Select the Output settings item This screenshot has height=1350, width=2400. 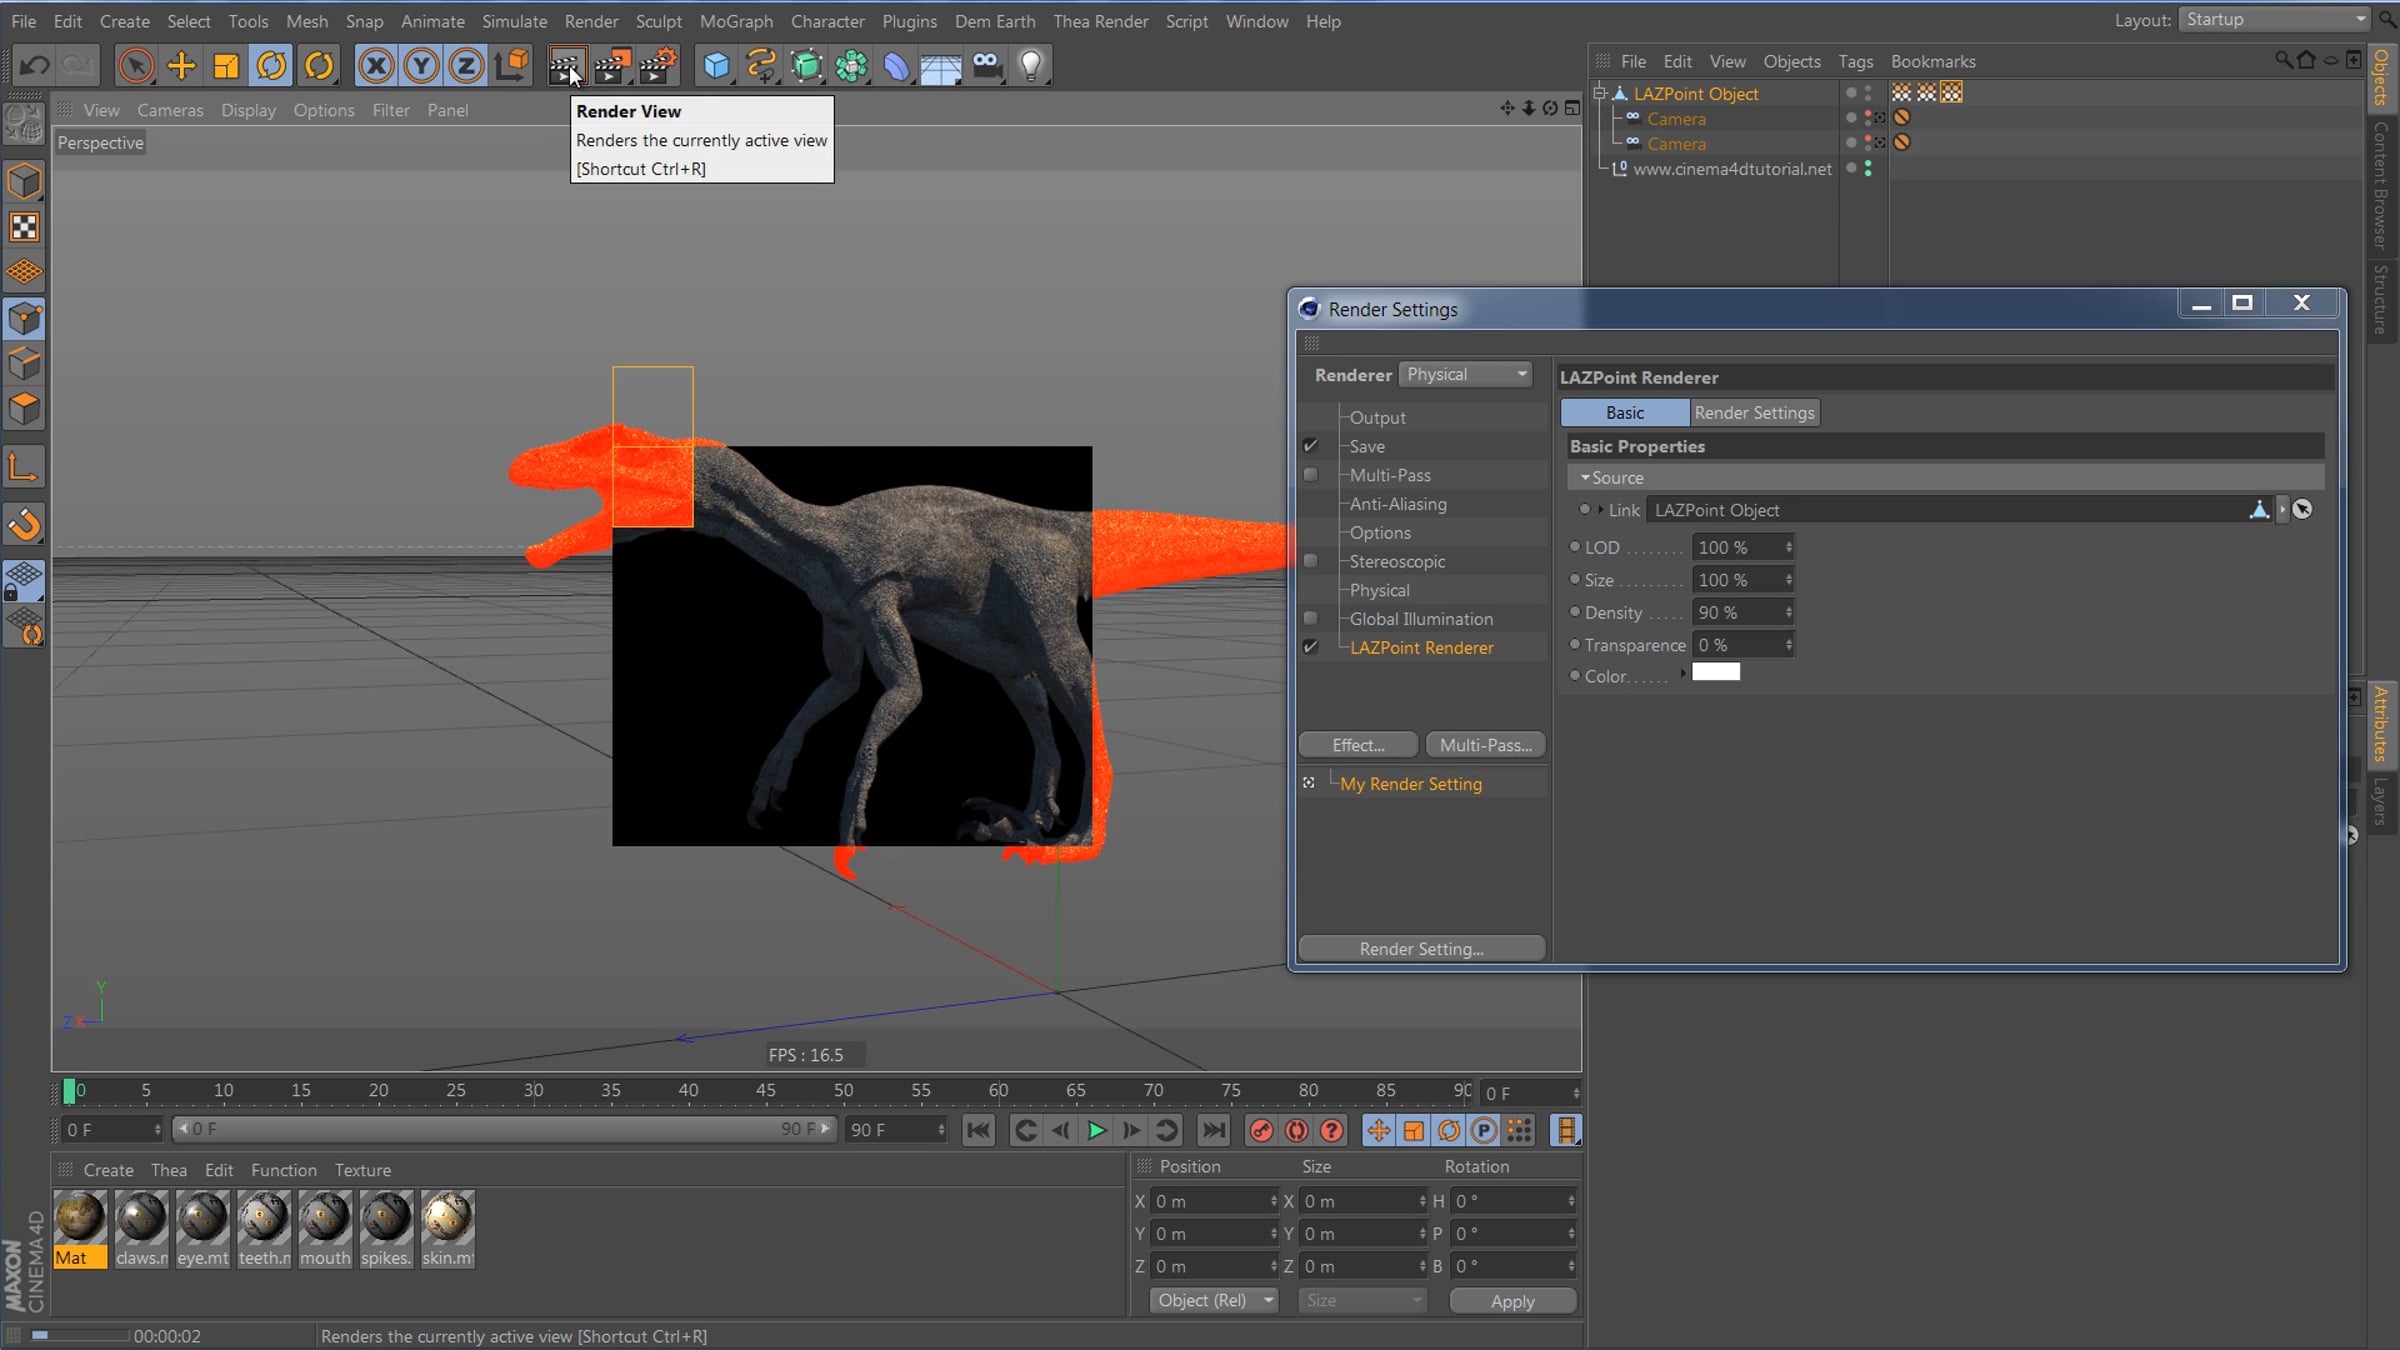coord(1377,418)
